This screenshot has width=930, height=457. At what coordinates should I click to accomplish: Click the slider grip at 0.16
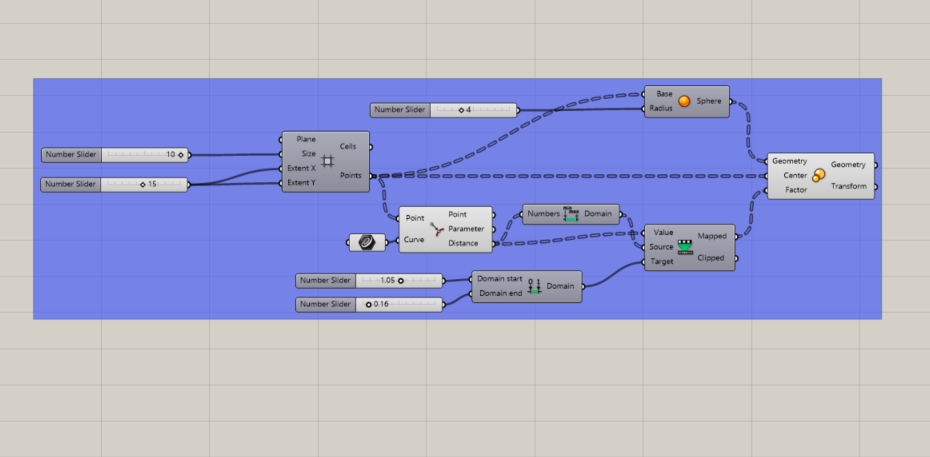coord(368,305)
